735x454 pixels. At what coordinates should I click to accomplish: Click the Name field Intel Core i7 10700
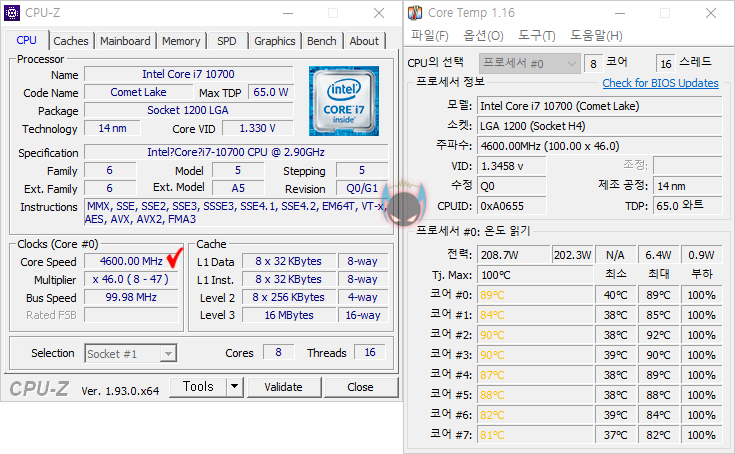[x=188, y=74]
